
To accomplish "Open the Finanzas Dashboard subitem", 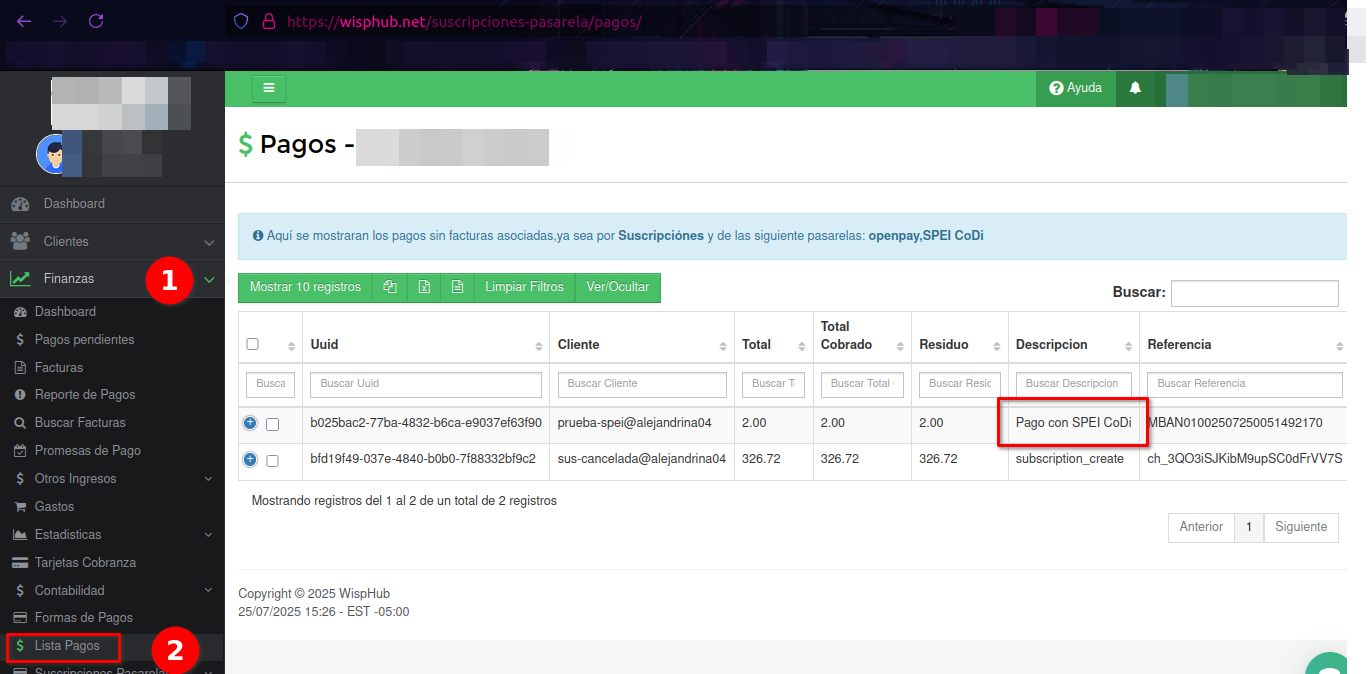I will (x=65, y=312).
